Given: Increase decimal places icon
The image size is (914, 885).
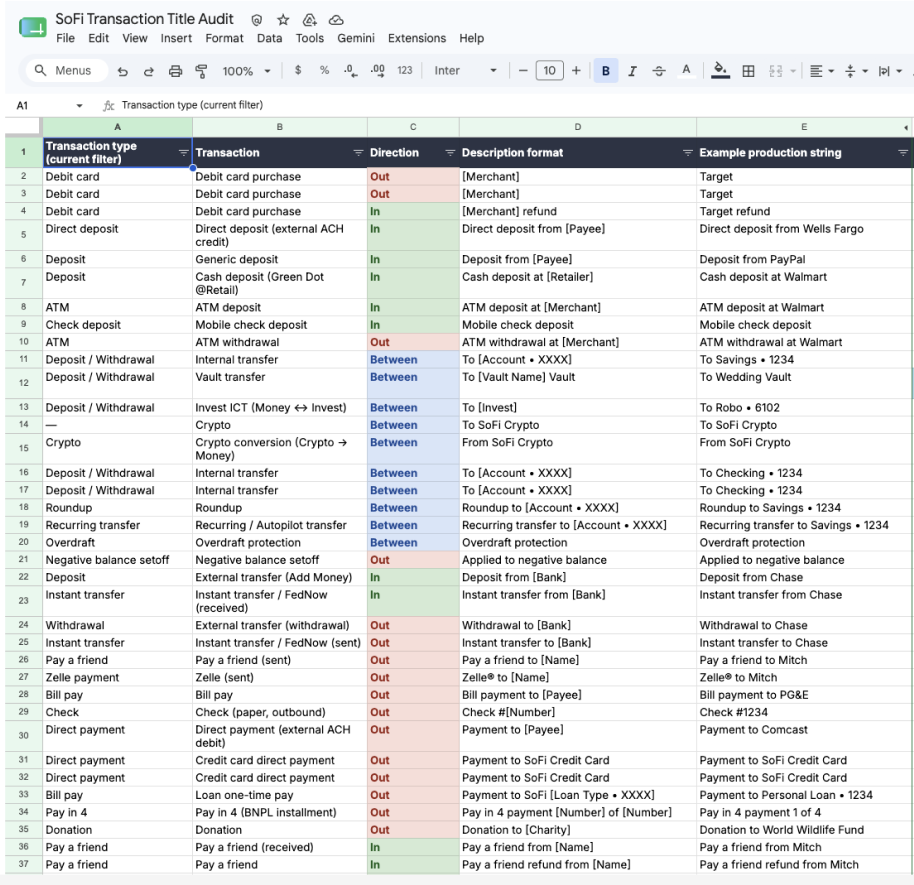Looking at the screenshot, I should tap(378, 71).
